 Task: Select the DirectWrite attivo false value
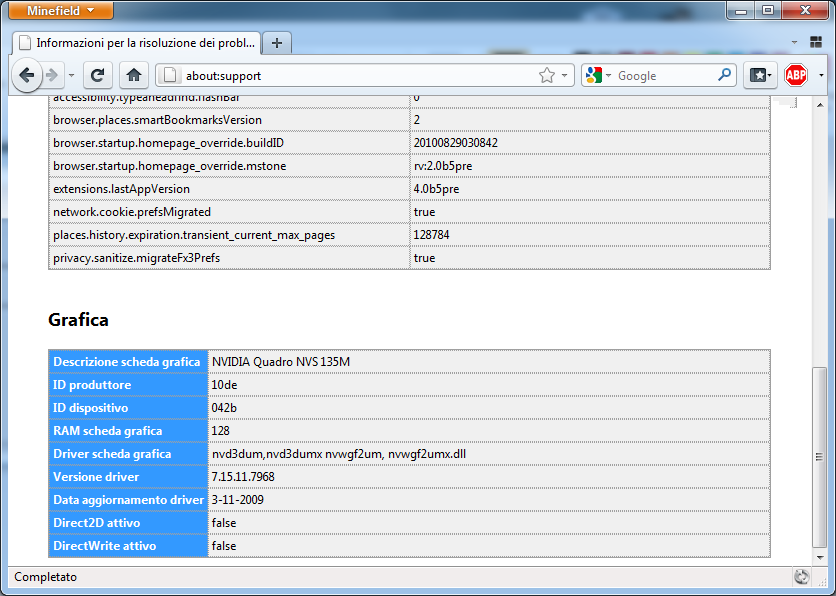tap(224, 546)
